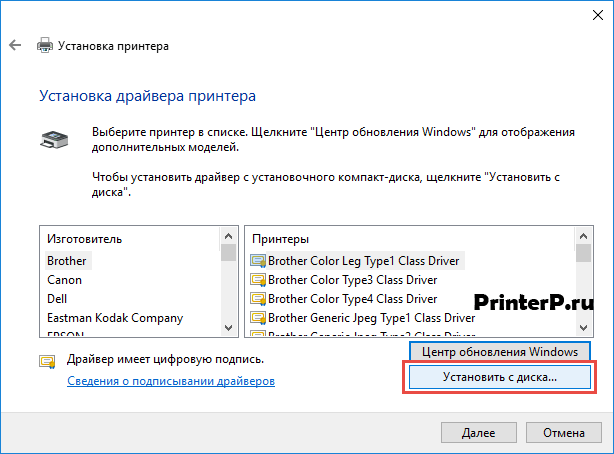Click the 'Установить с диска...' button
614x454 pixels.
pos(499,378)
